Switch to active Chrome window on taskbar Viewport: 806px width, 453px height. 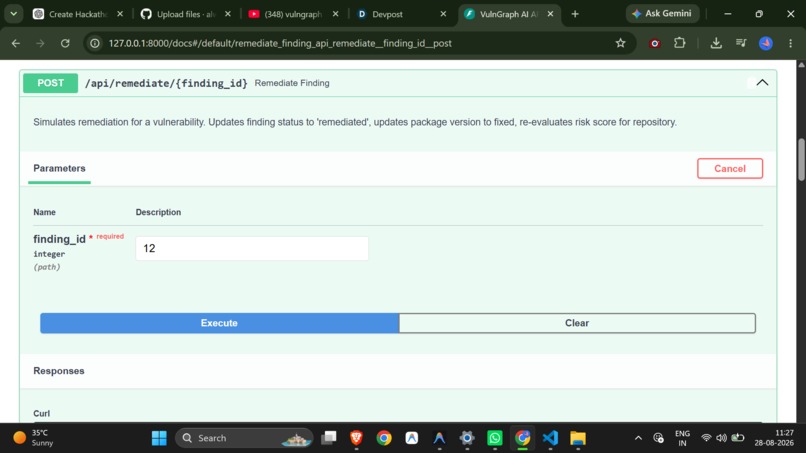523,438
